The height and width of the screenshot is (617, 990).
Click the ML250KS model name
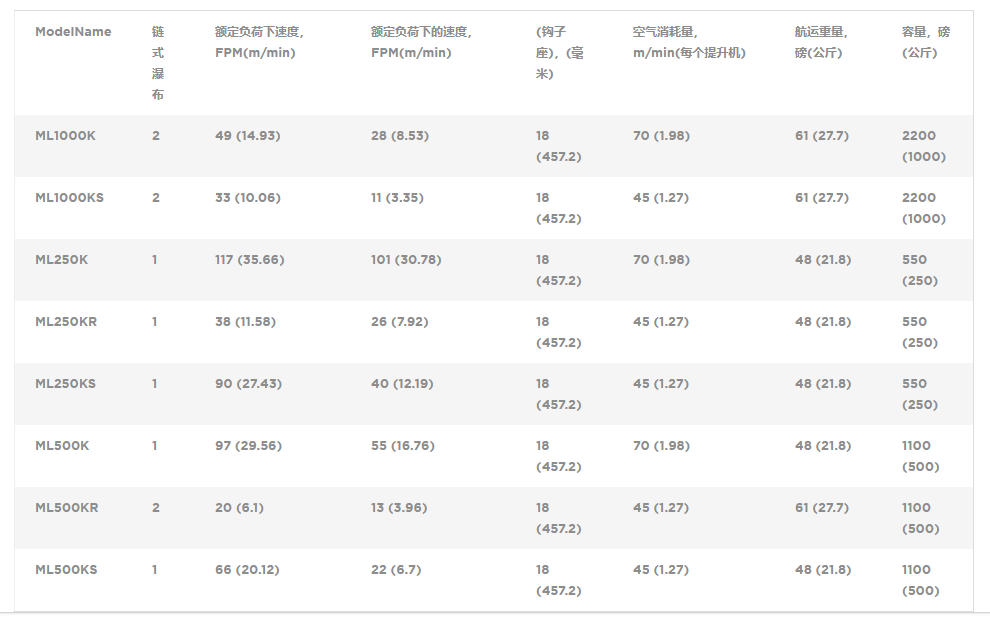pos(65,384)
